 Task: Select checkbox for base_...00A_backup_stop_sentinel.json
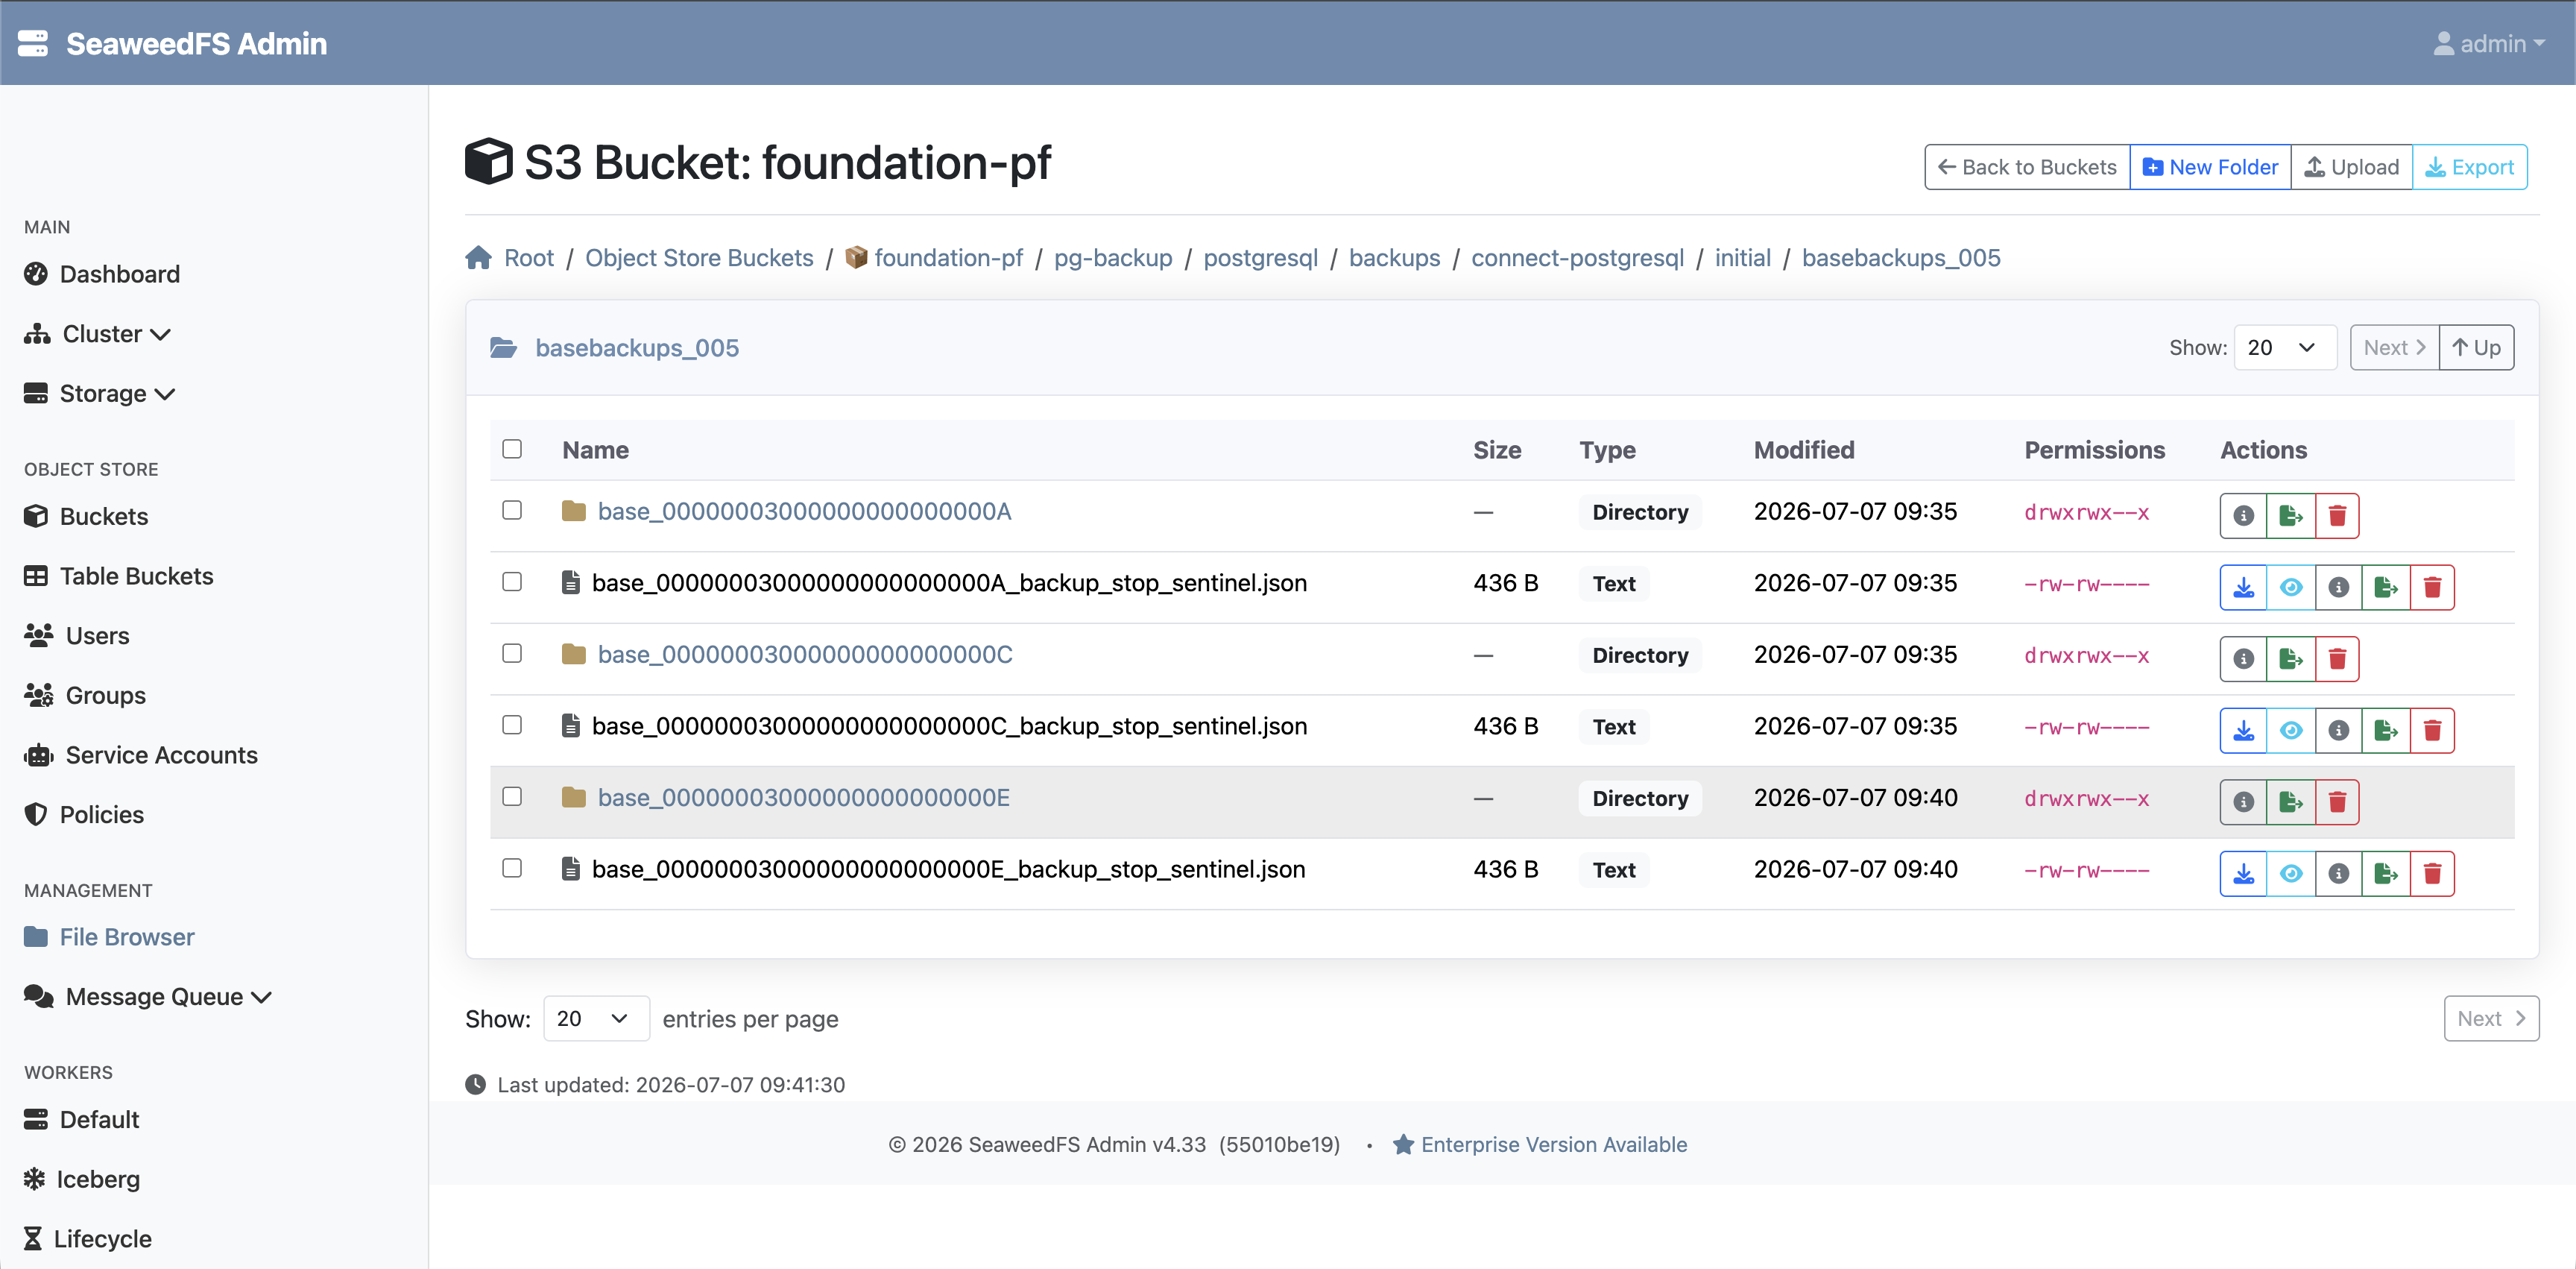(x=512, y=582)
